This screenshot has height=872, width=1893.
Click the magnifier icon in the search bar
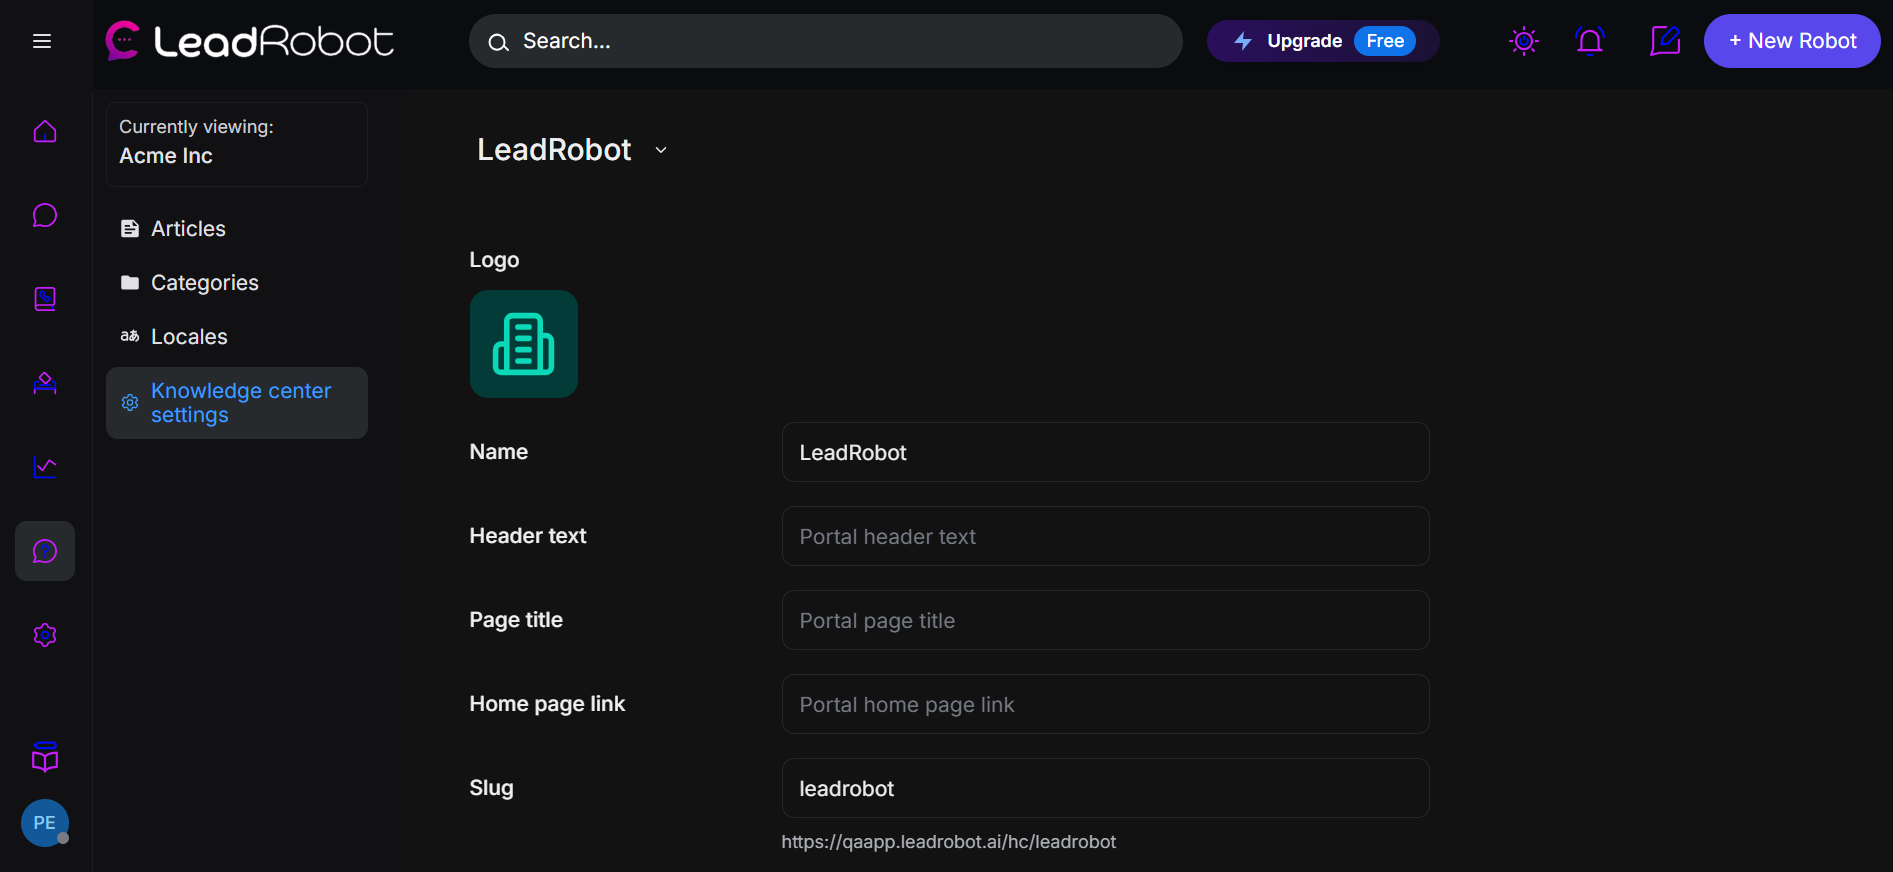pyautogui.click(x=498, y=42)
